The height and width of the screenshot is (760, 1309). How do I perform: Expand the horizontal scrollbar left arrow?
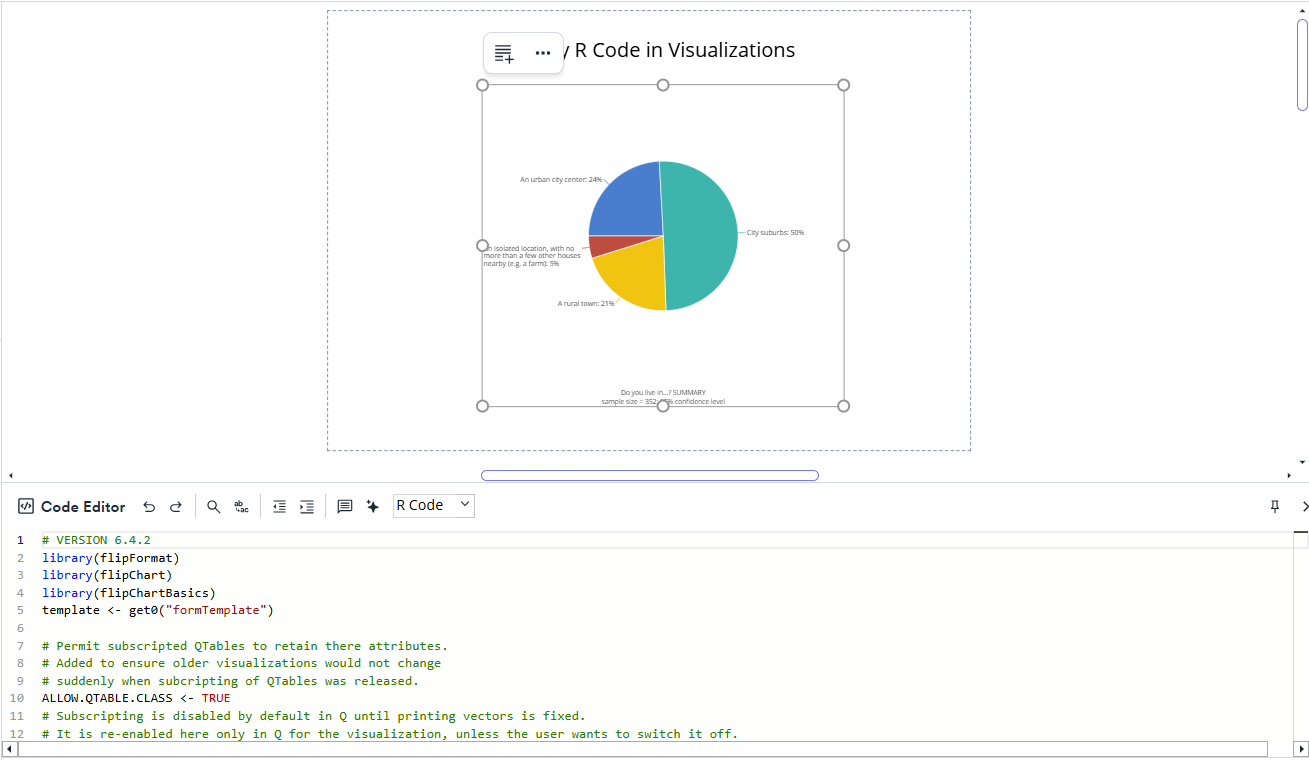10,475
